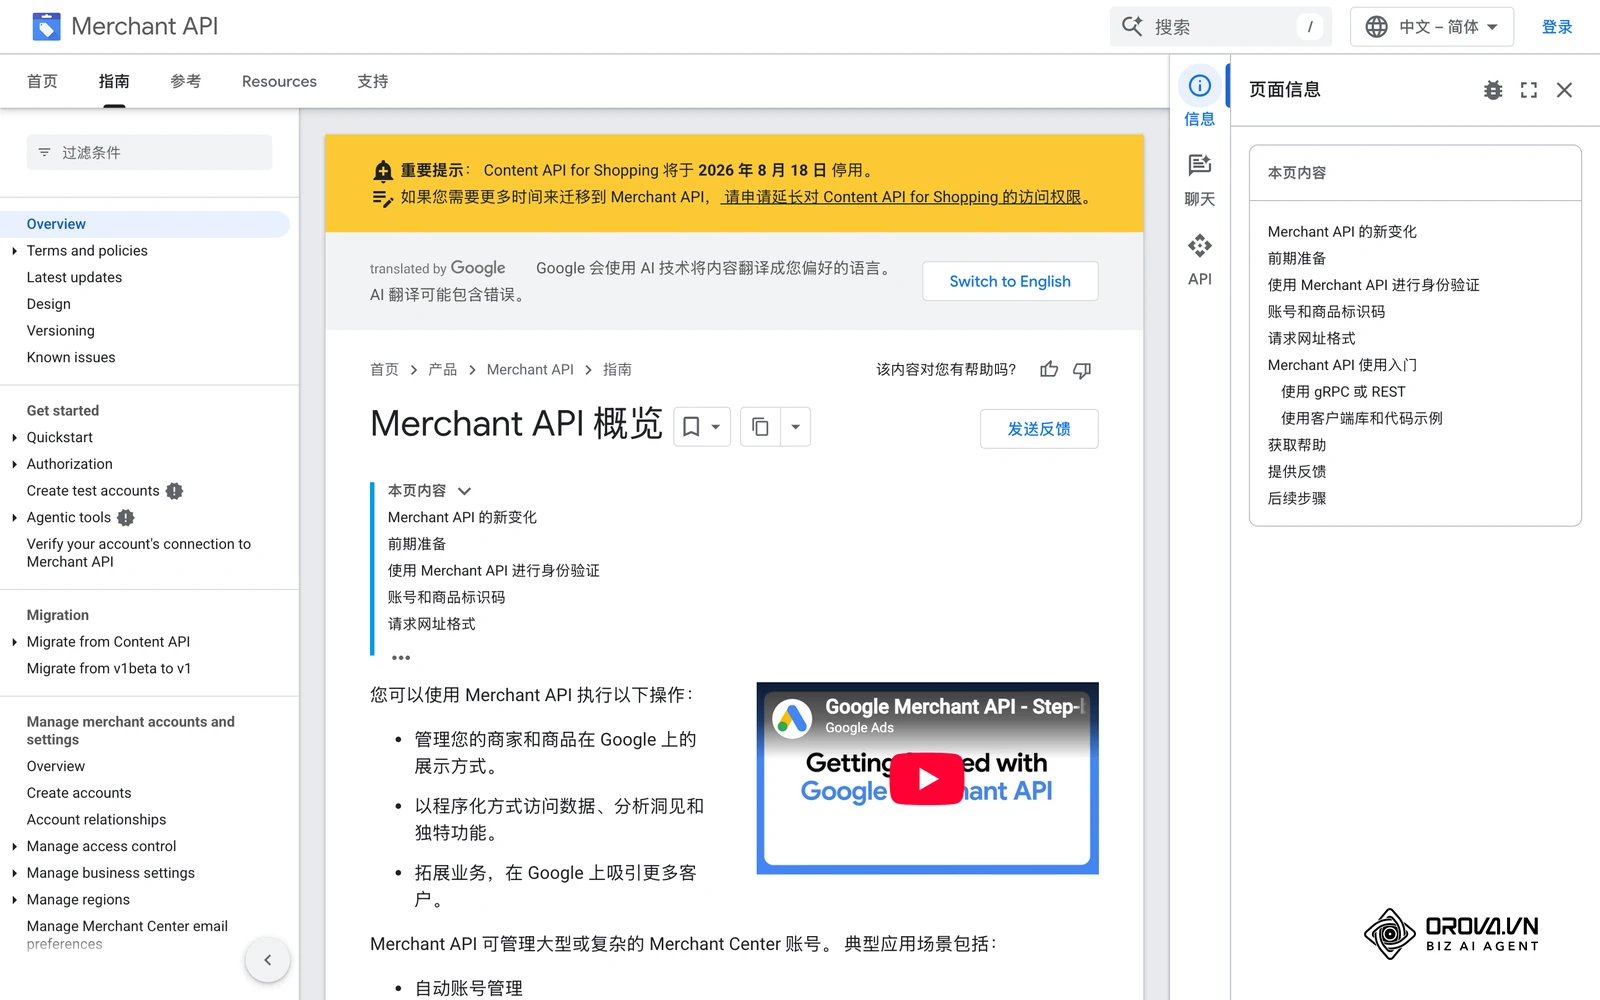
Task: Open Known issues in the sidebar
Action: tap(71, 357)
